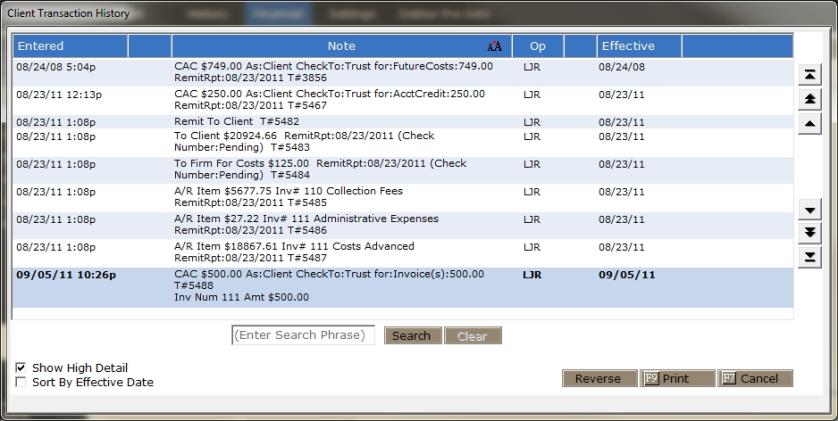Viewport: 838px width, 421px height.
Task: Click the Note column header
Action: click(x=341, y=46)
